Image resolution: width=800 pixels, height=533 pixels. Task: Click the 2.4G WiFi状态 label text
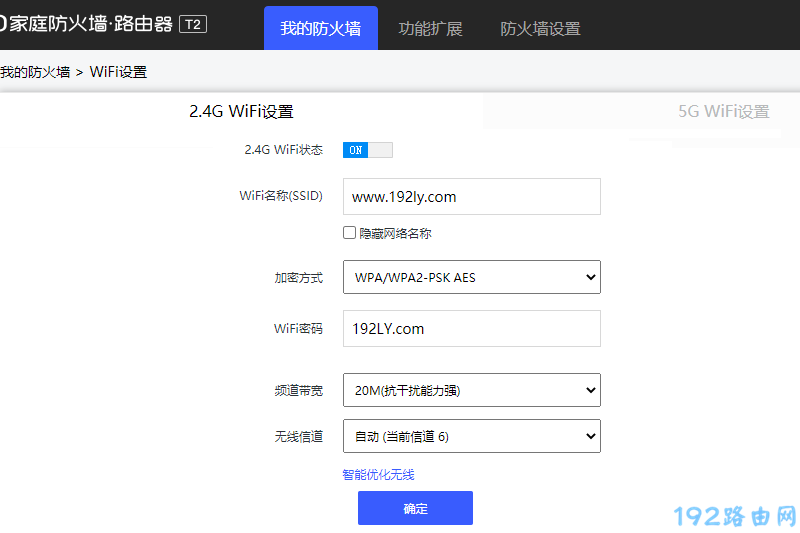coord(283,150)
